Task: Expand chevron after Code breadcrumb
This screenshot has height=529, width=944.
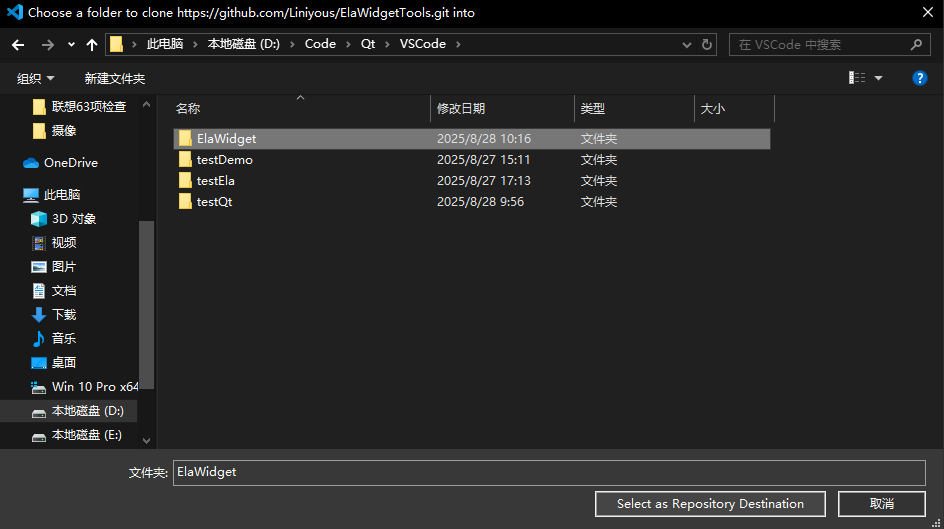Action: [349, 45]
